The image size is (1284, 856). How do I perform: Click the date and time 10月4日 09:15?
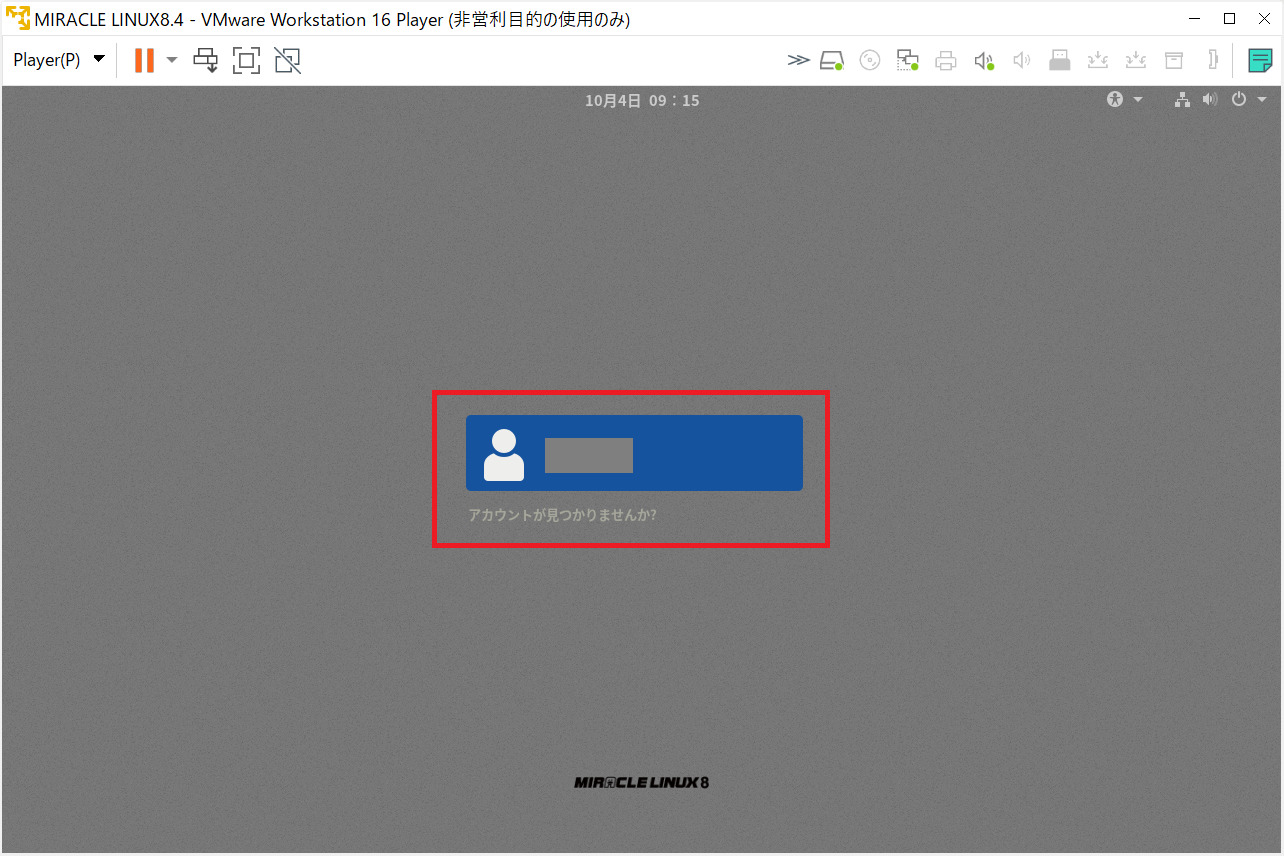click(x=642, y=100)
